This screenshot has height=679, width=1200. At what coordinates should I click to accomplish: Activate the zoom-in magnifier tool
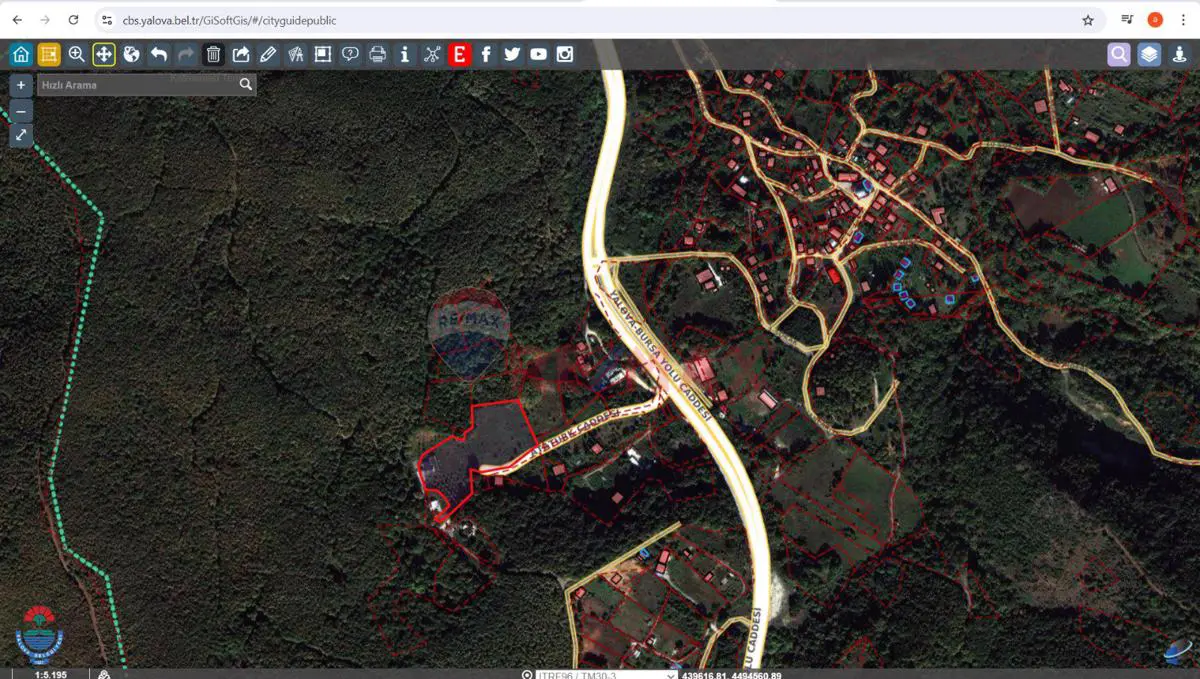click(76, 55)
